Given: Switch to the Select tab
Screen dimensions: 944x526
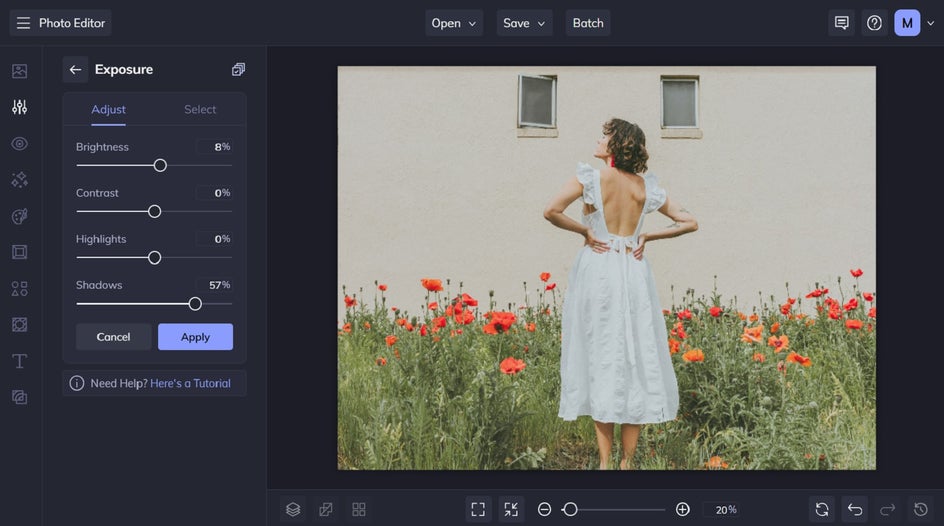Looking at the screenshot, I should pyautogui.click(x=200, y=110).
